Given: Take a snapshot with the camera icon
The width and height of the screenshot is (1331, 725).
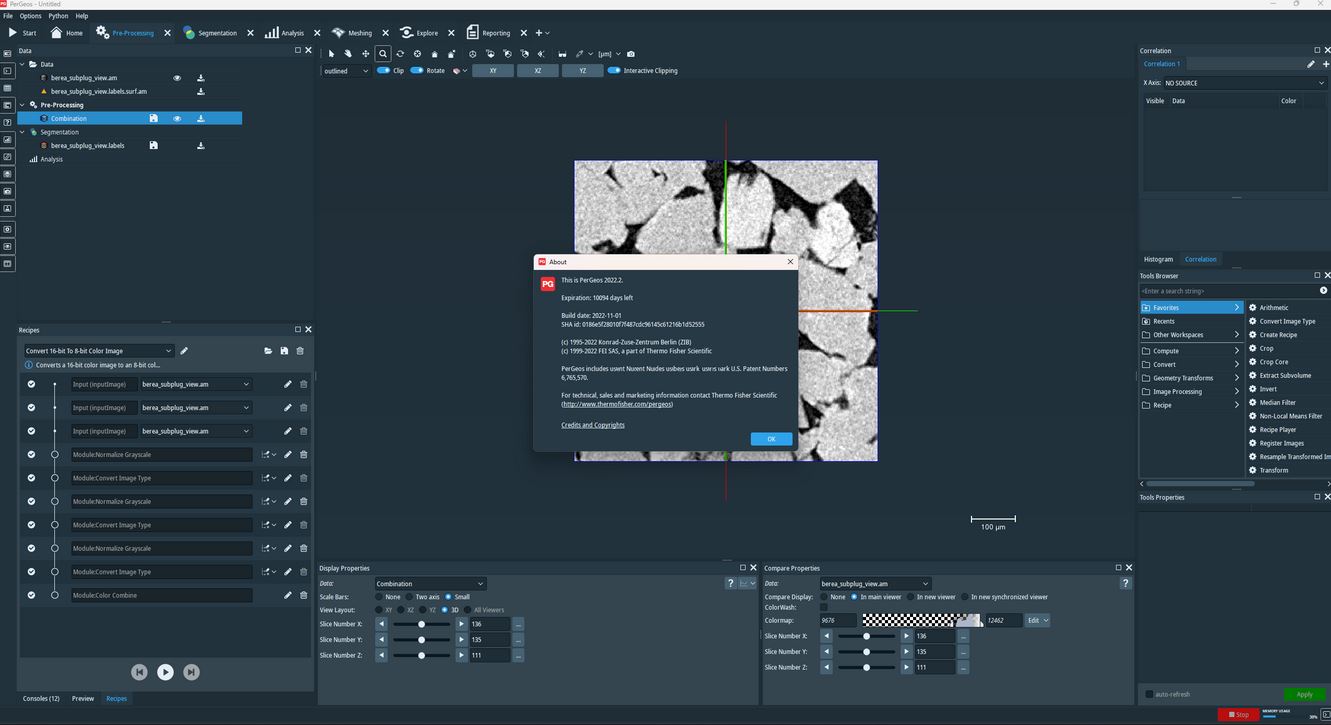Looking at the screenshot, I should pos(630,54).
